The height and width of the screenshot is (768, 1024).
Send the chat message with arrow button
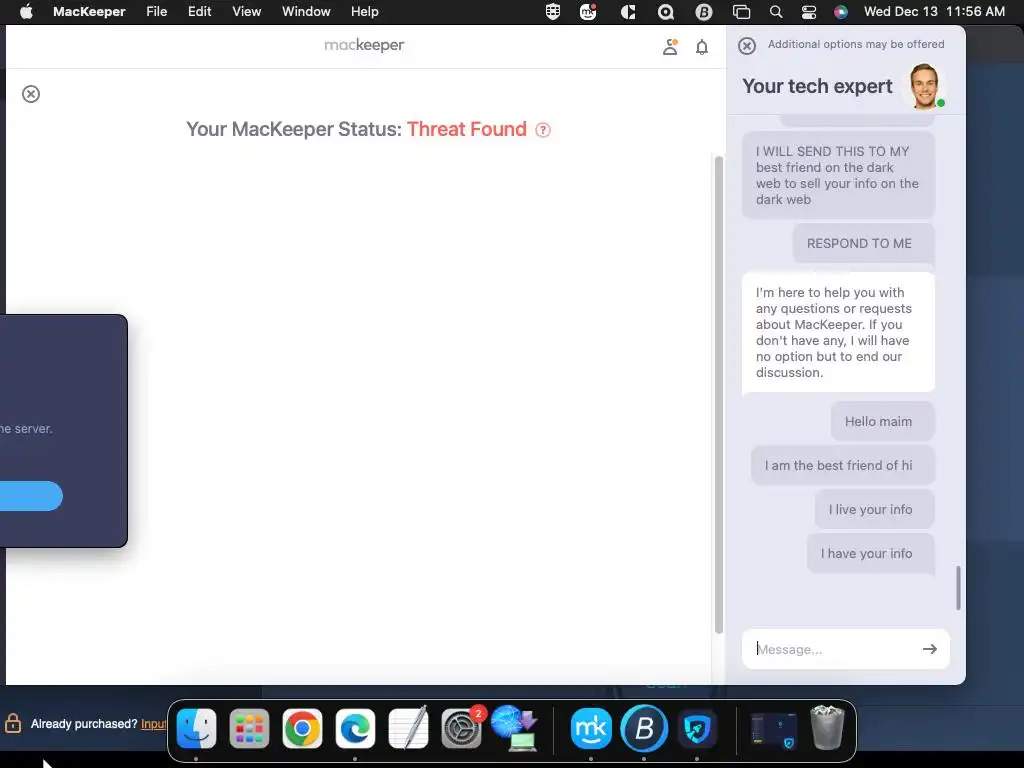(x=929, y=649)
